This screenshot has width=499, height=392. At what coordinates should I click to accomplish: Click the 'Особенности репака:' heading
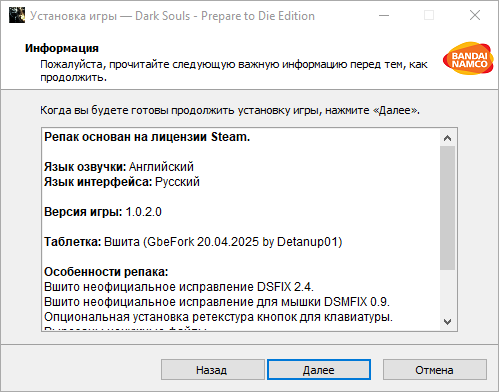click(106, 272)
